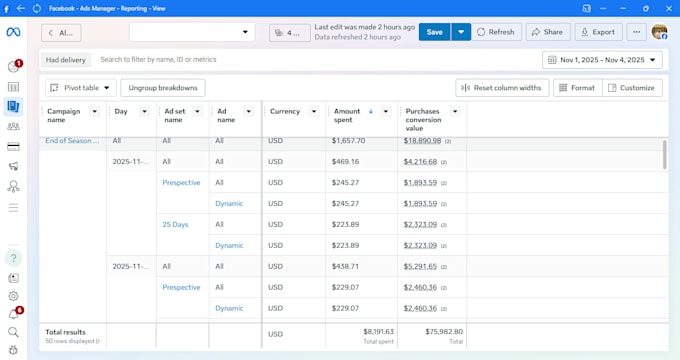680x360 pixels.
Task: Open the Prespective ad set with $229.07 spent
Action: 181,288
